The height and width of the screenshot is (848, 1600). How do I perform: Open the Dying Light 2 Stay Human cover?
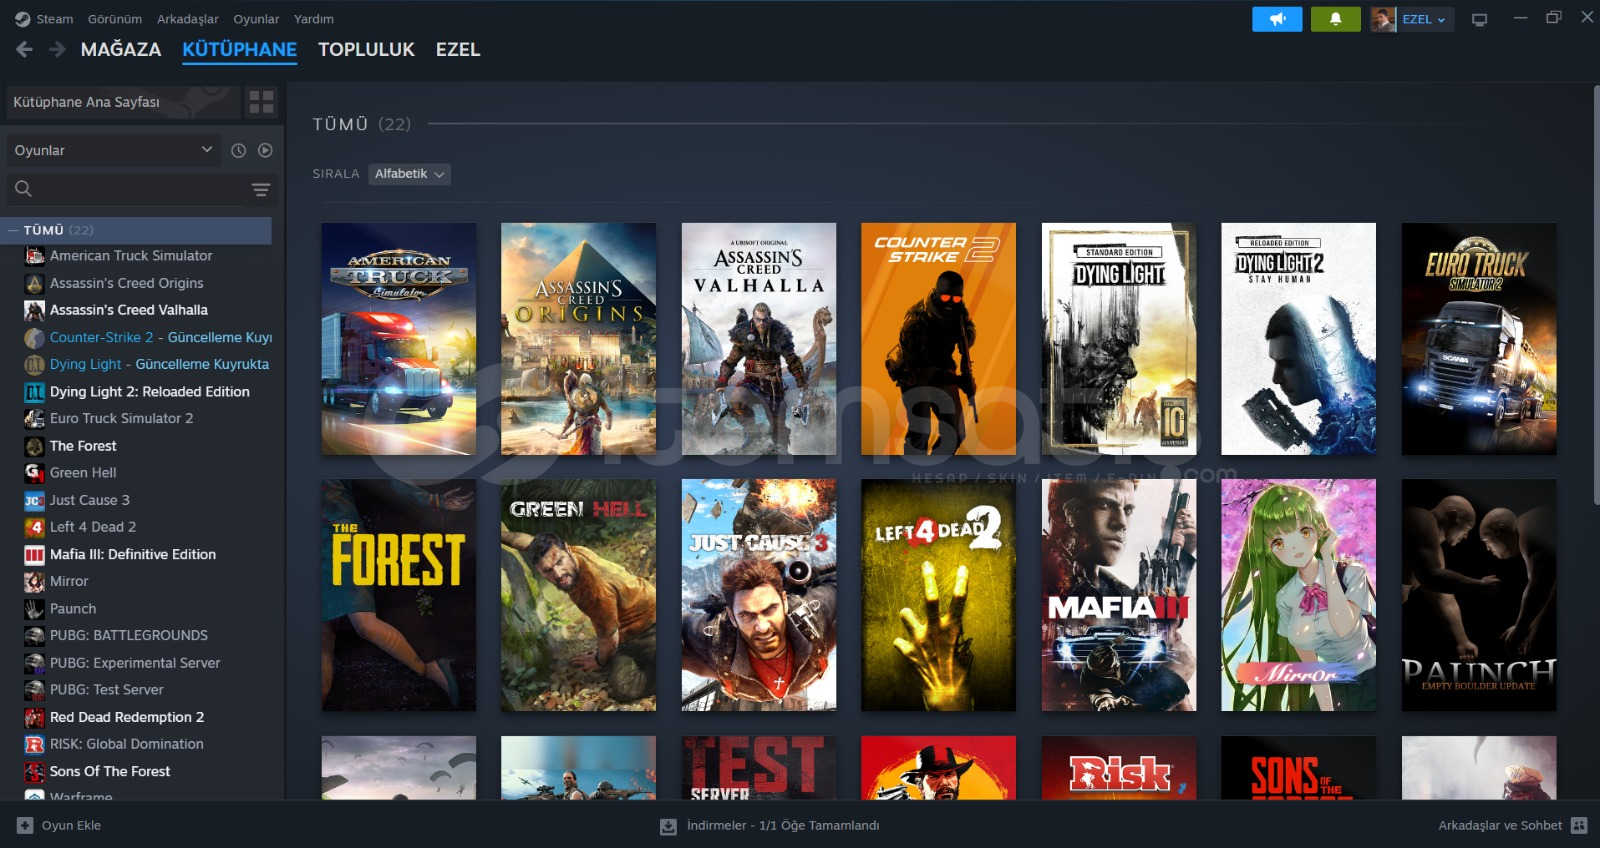coord(1299,339)
